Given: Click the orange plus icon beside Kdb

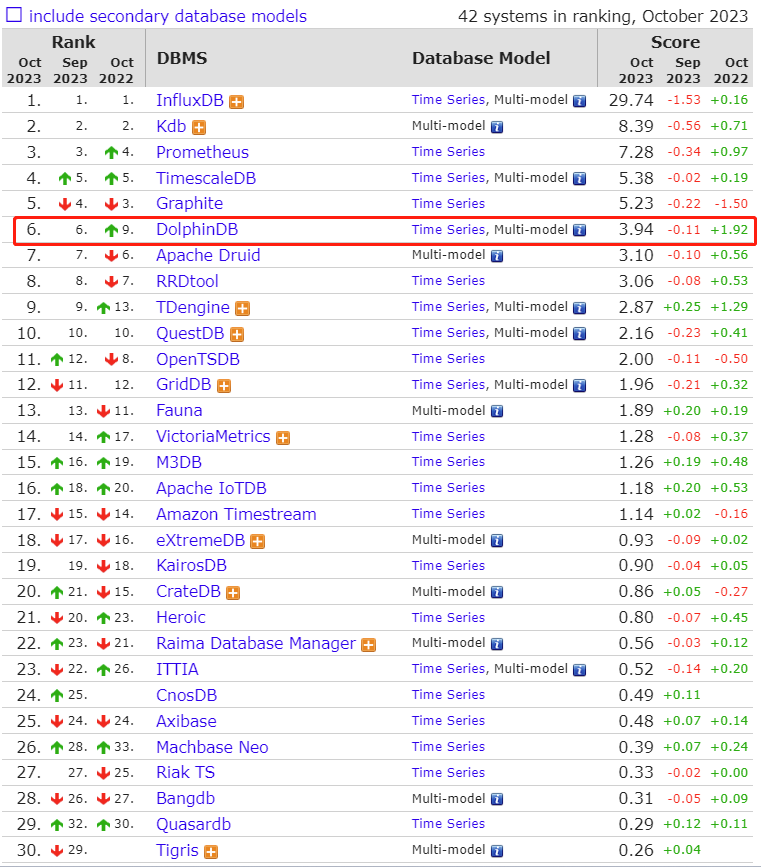Looking at the screenshot, I should click(x=199, y=128).
